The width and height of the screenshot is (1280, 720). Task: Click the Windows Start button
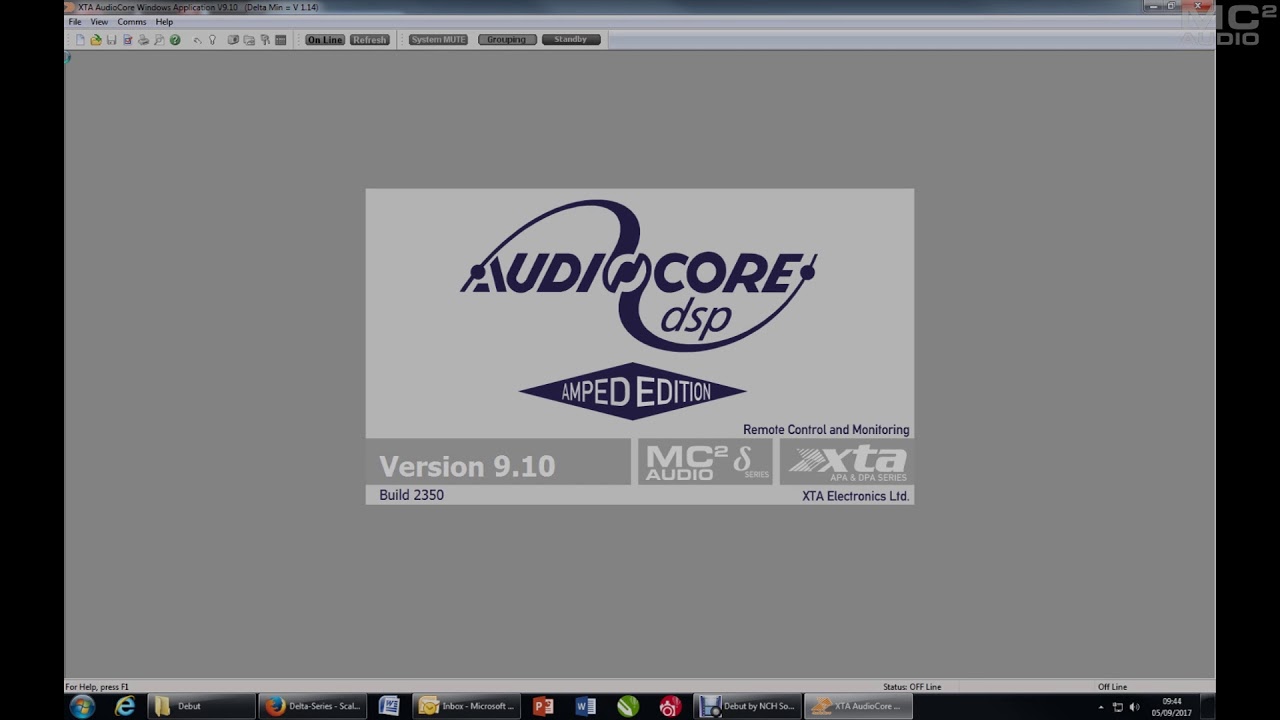coord(82,707)
